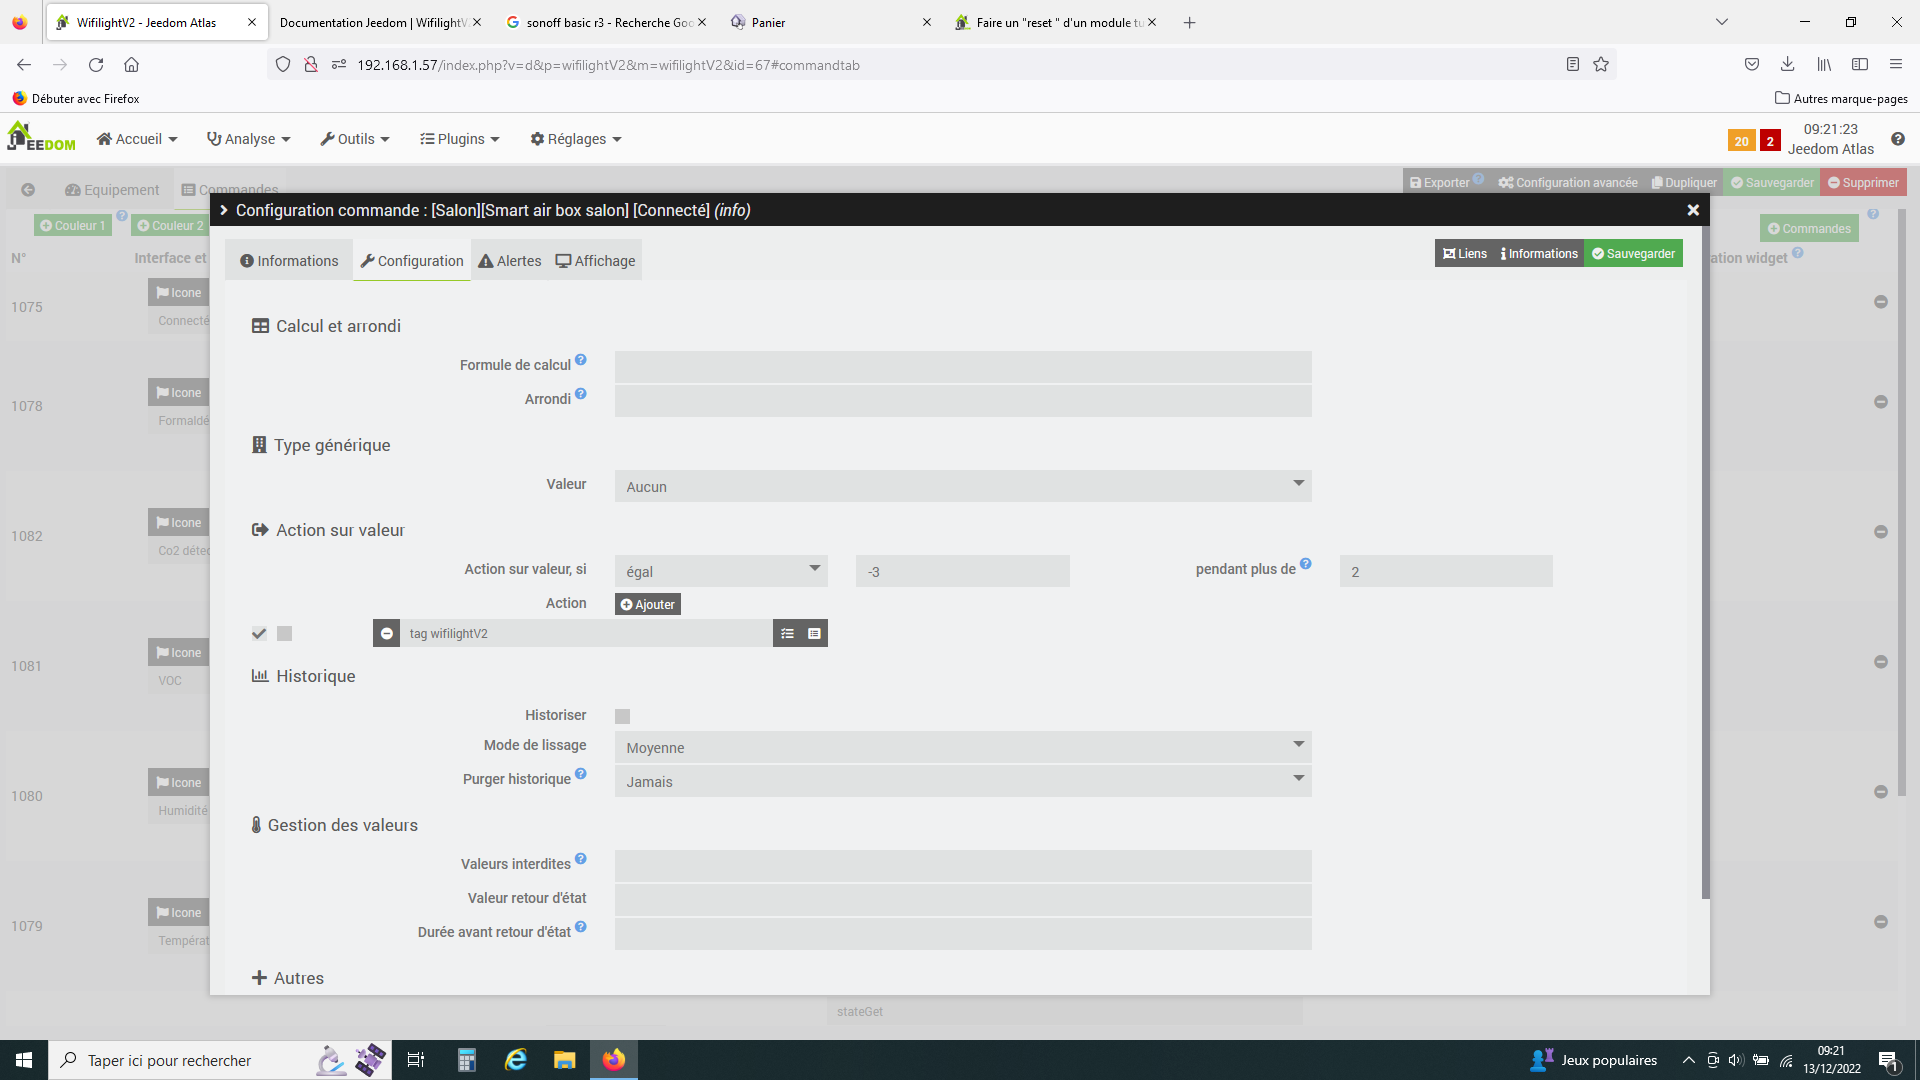
Task: Open Firefox from the Windows taskbar
Action: pyautogui.click(x=613, y=1060)
